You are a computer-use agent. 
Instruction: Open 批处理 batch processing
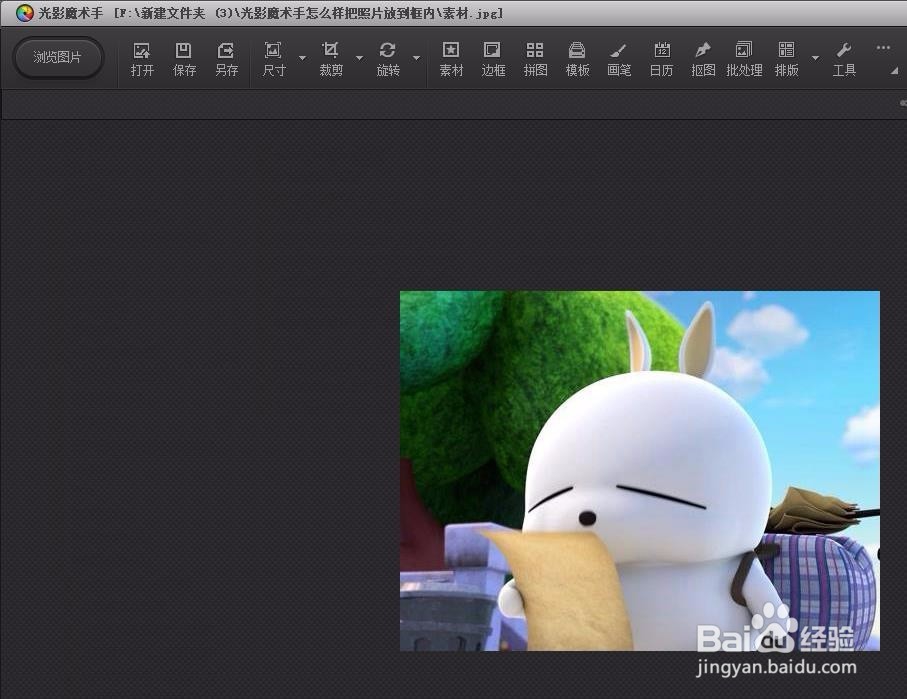744,59
